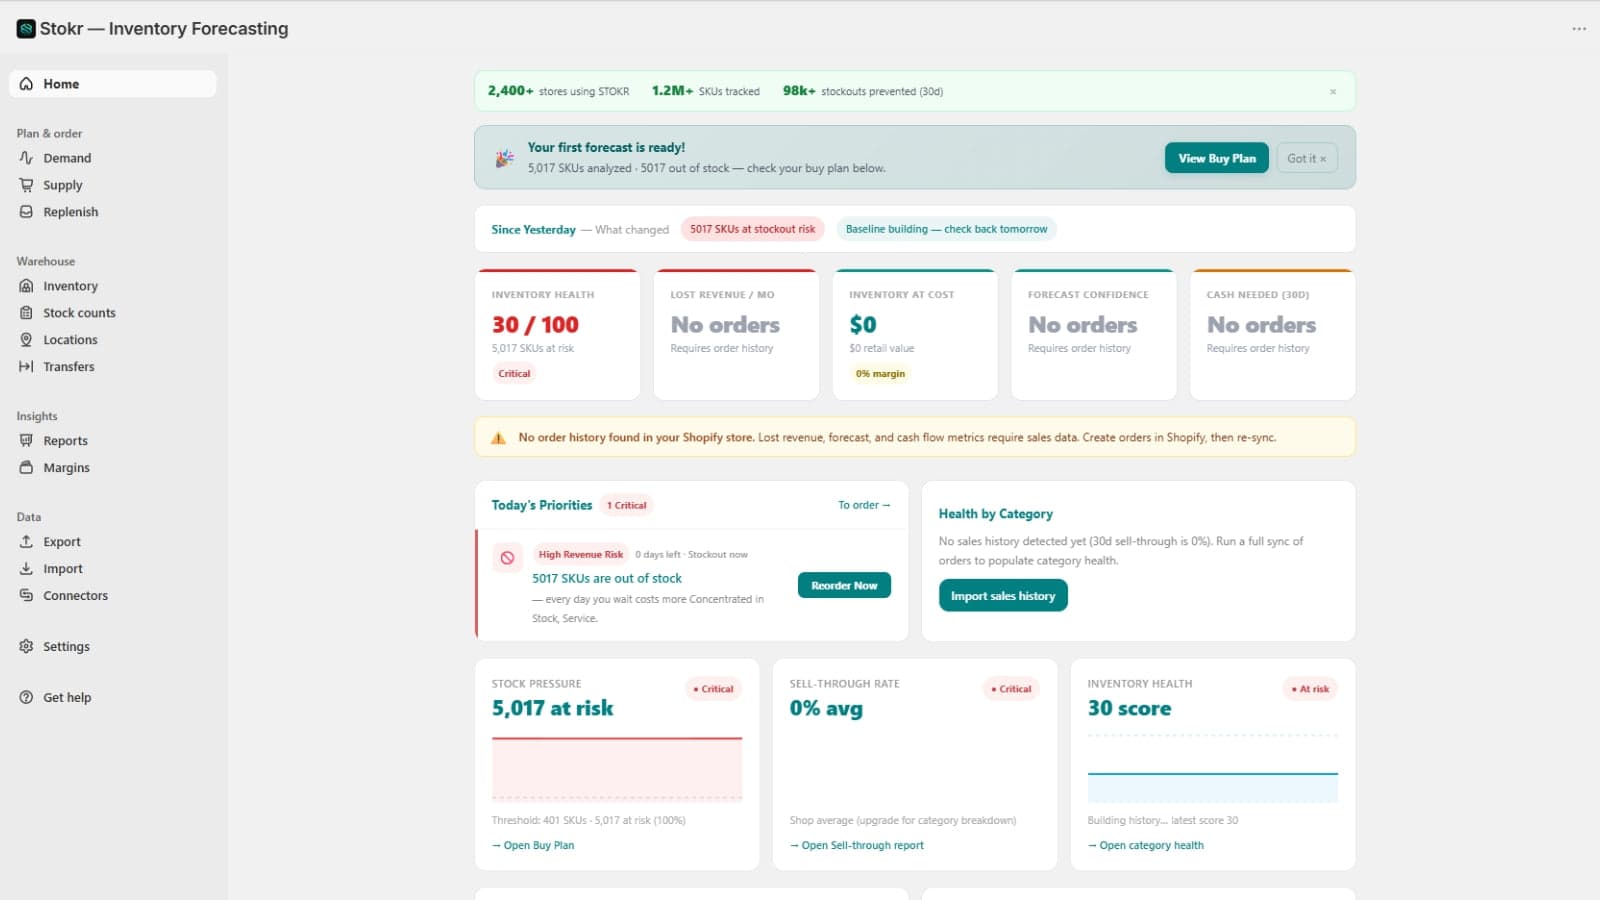The height and width of the screenshot is (900, 1600).
Task: Click 1 Critical badge in Today's Priorities
Action: (627, 505)
